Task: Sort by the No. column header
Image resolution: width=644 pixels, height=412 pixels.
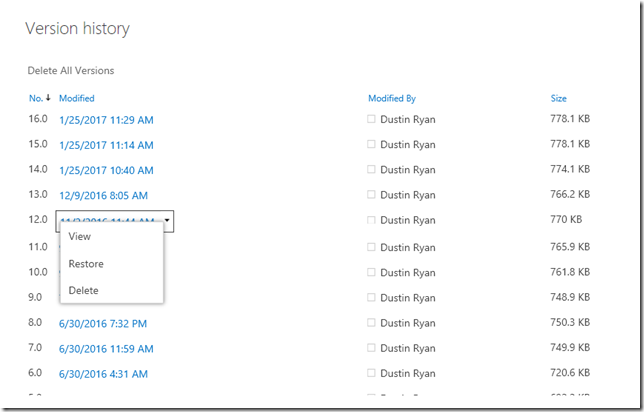Action: 35,98
